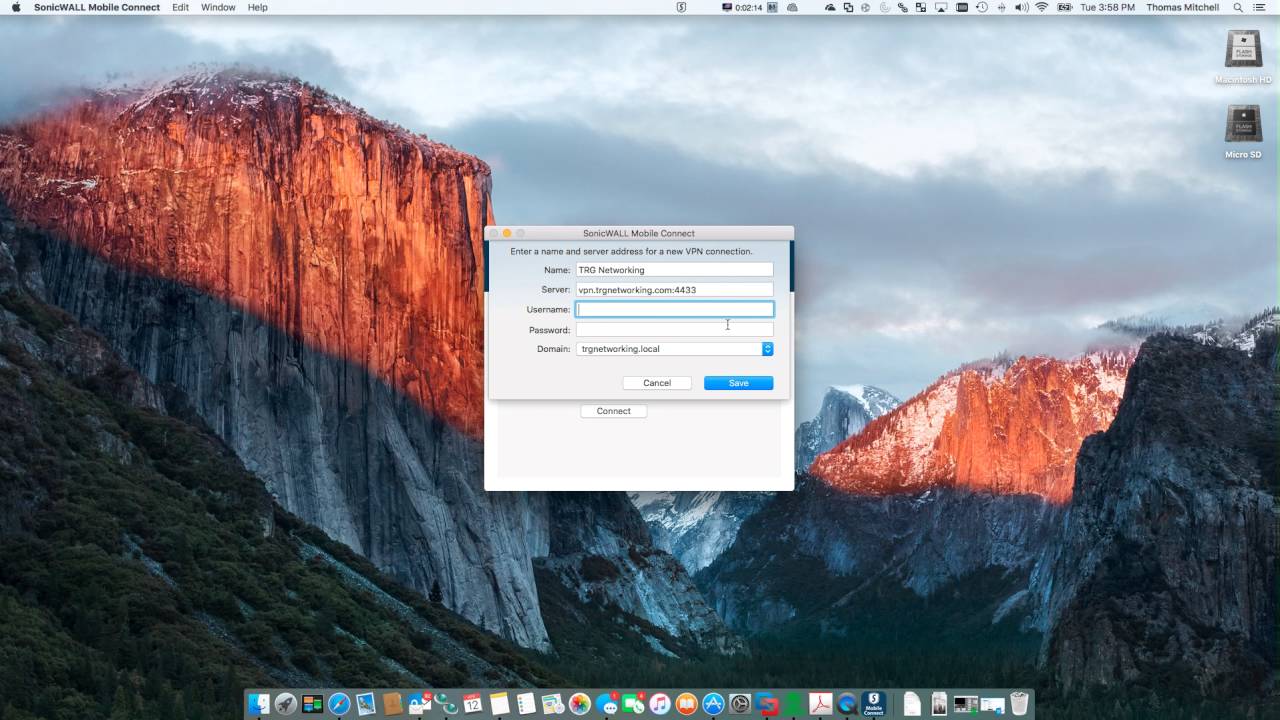Open the Contacts book icon in dock
The height and width of the screenshot is (720, 1280).
point(392,703)
